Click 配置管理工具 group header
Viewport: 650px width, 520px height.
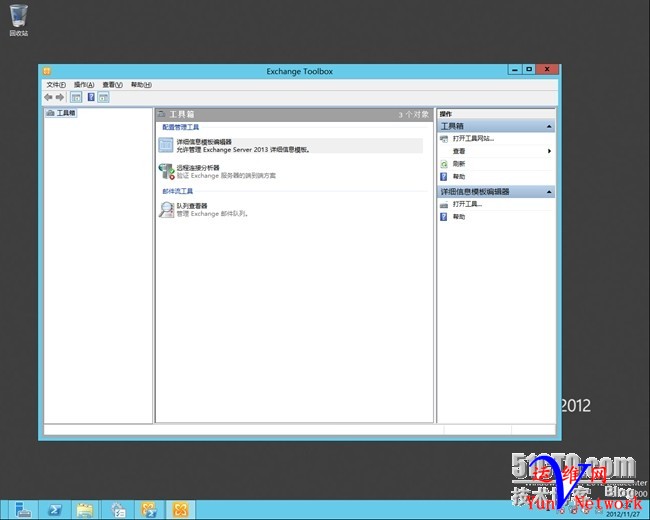[180, 127]
